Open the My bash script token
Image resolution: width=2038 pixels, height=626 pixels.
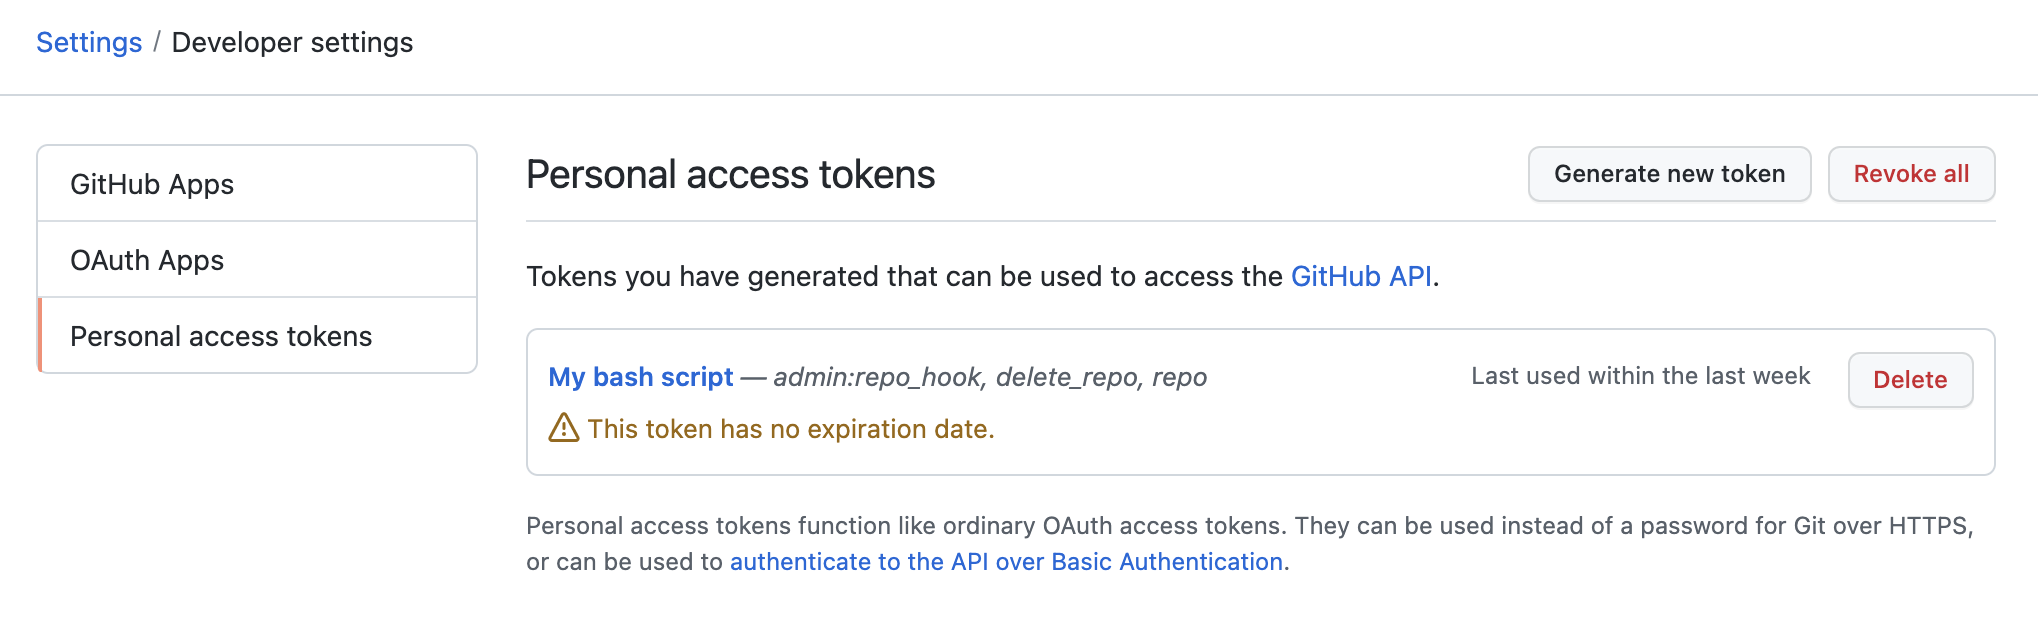point(641,377)
